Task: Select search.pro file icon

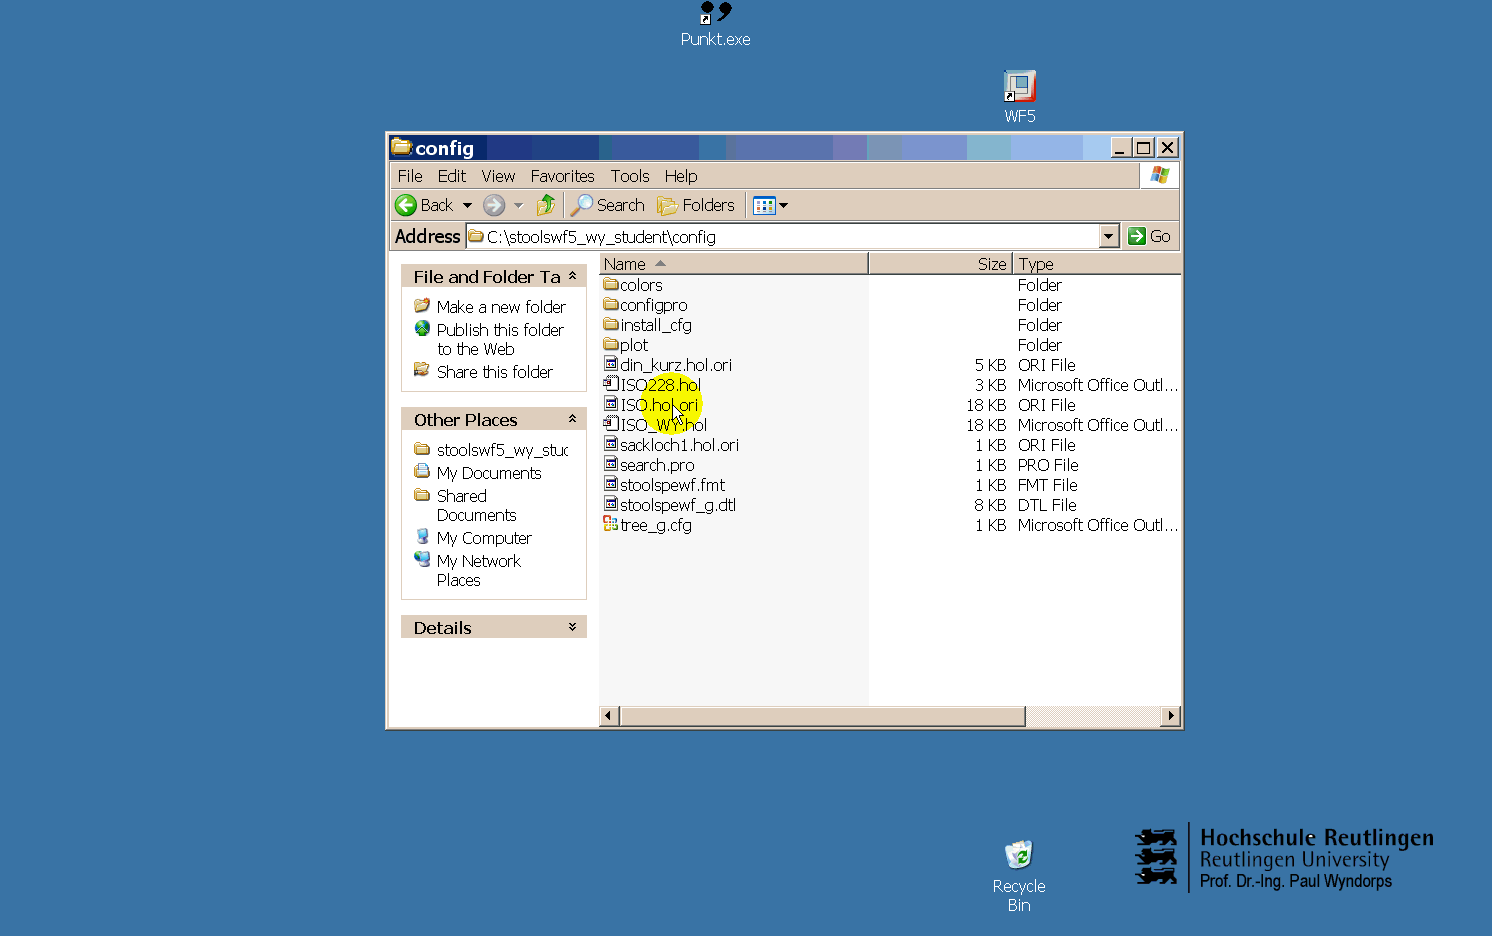Action: pyautogui.click(x=611, y=464)
